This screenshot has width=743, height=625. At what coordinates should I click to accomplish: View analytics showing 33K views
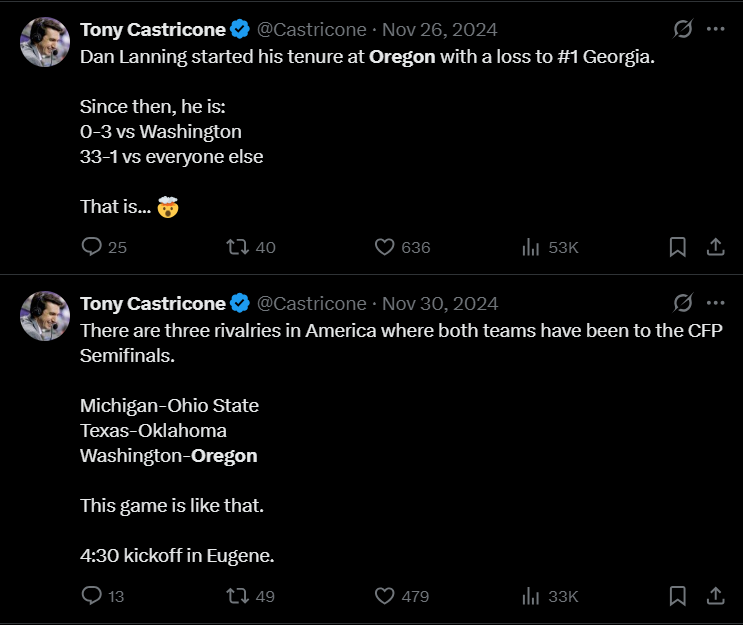532,596
